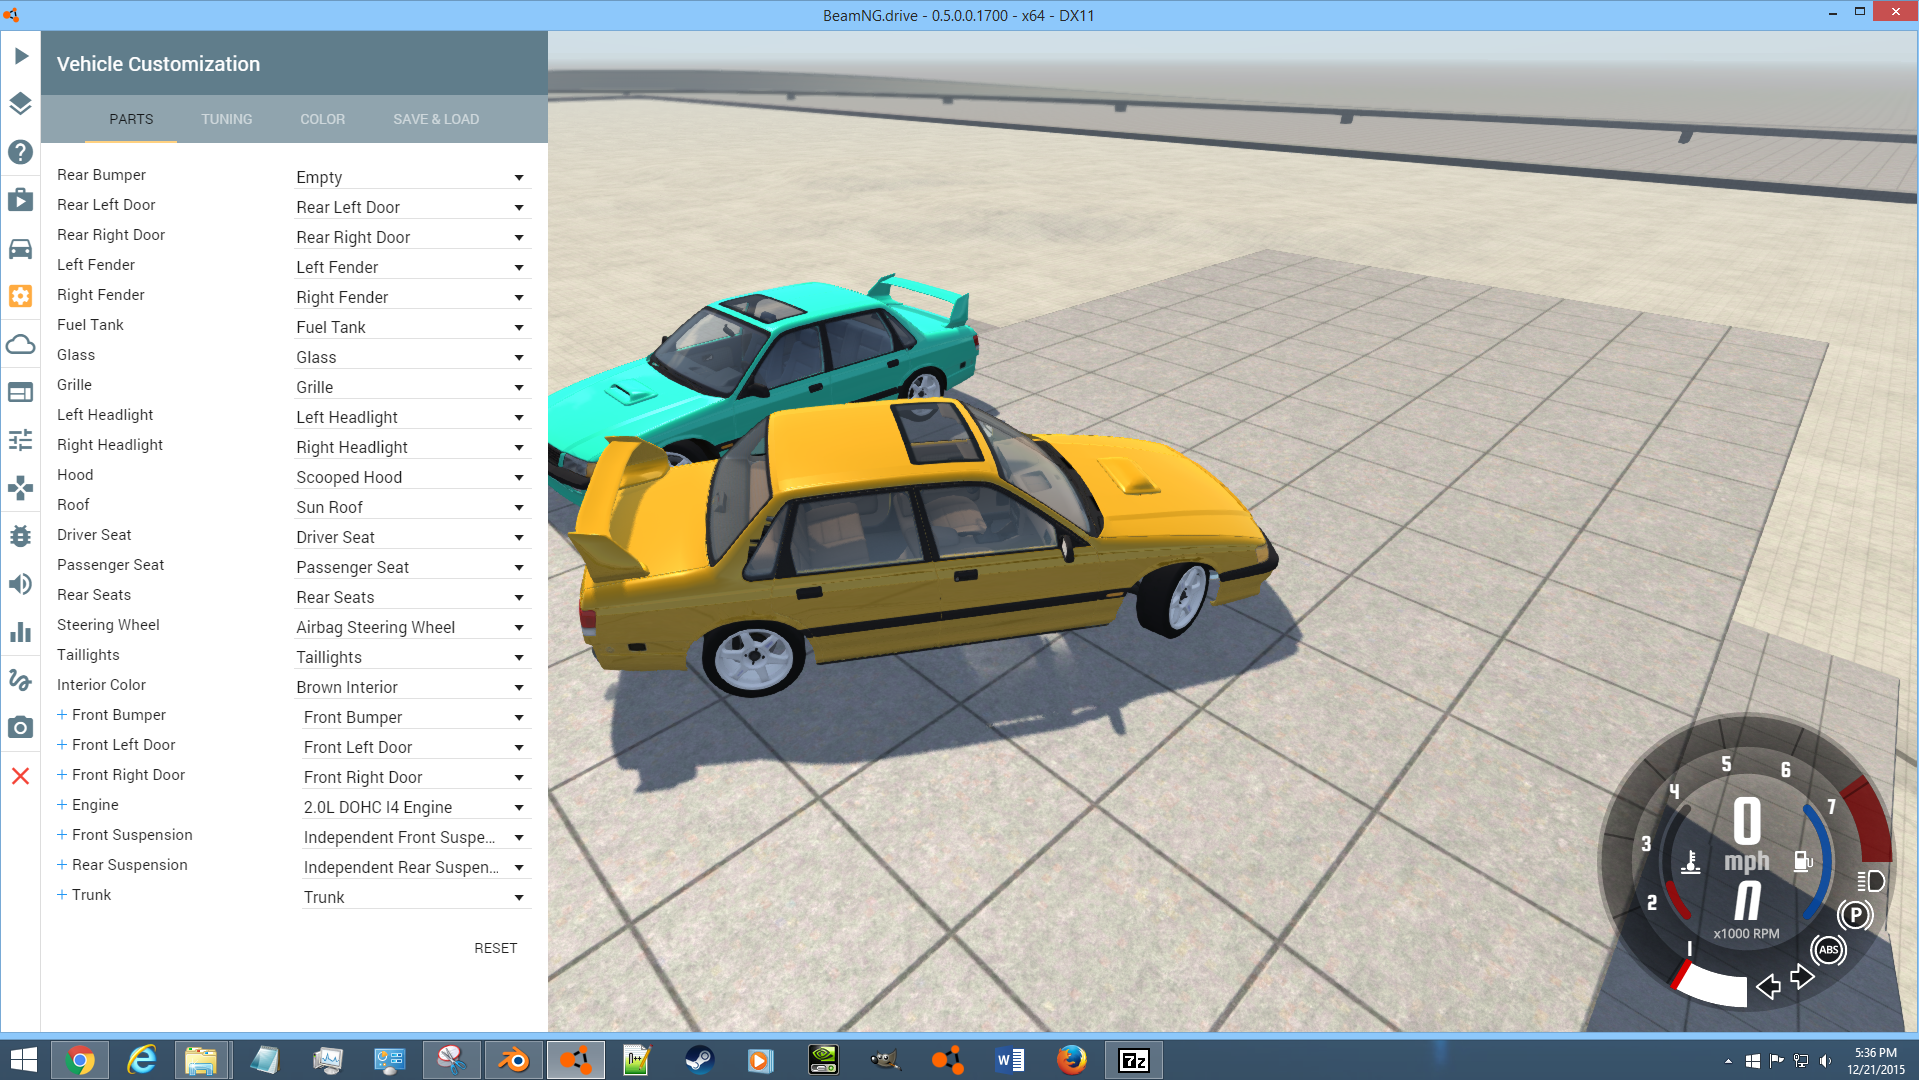Viewport: 1919px width, 1080px height.
Task: Open the Driver Seat dropdown
Action: [x=411, y=537]
